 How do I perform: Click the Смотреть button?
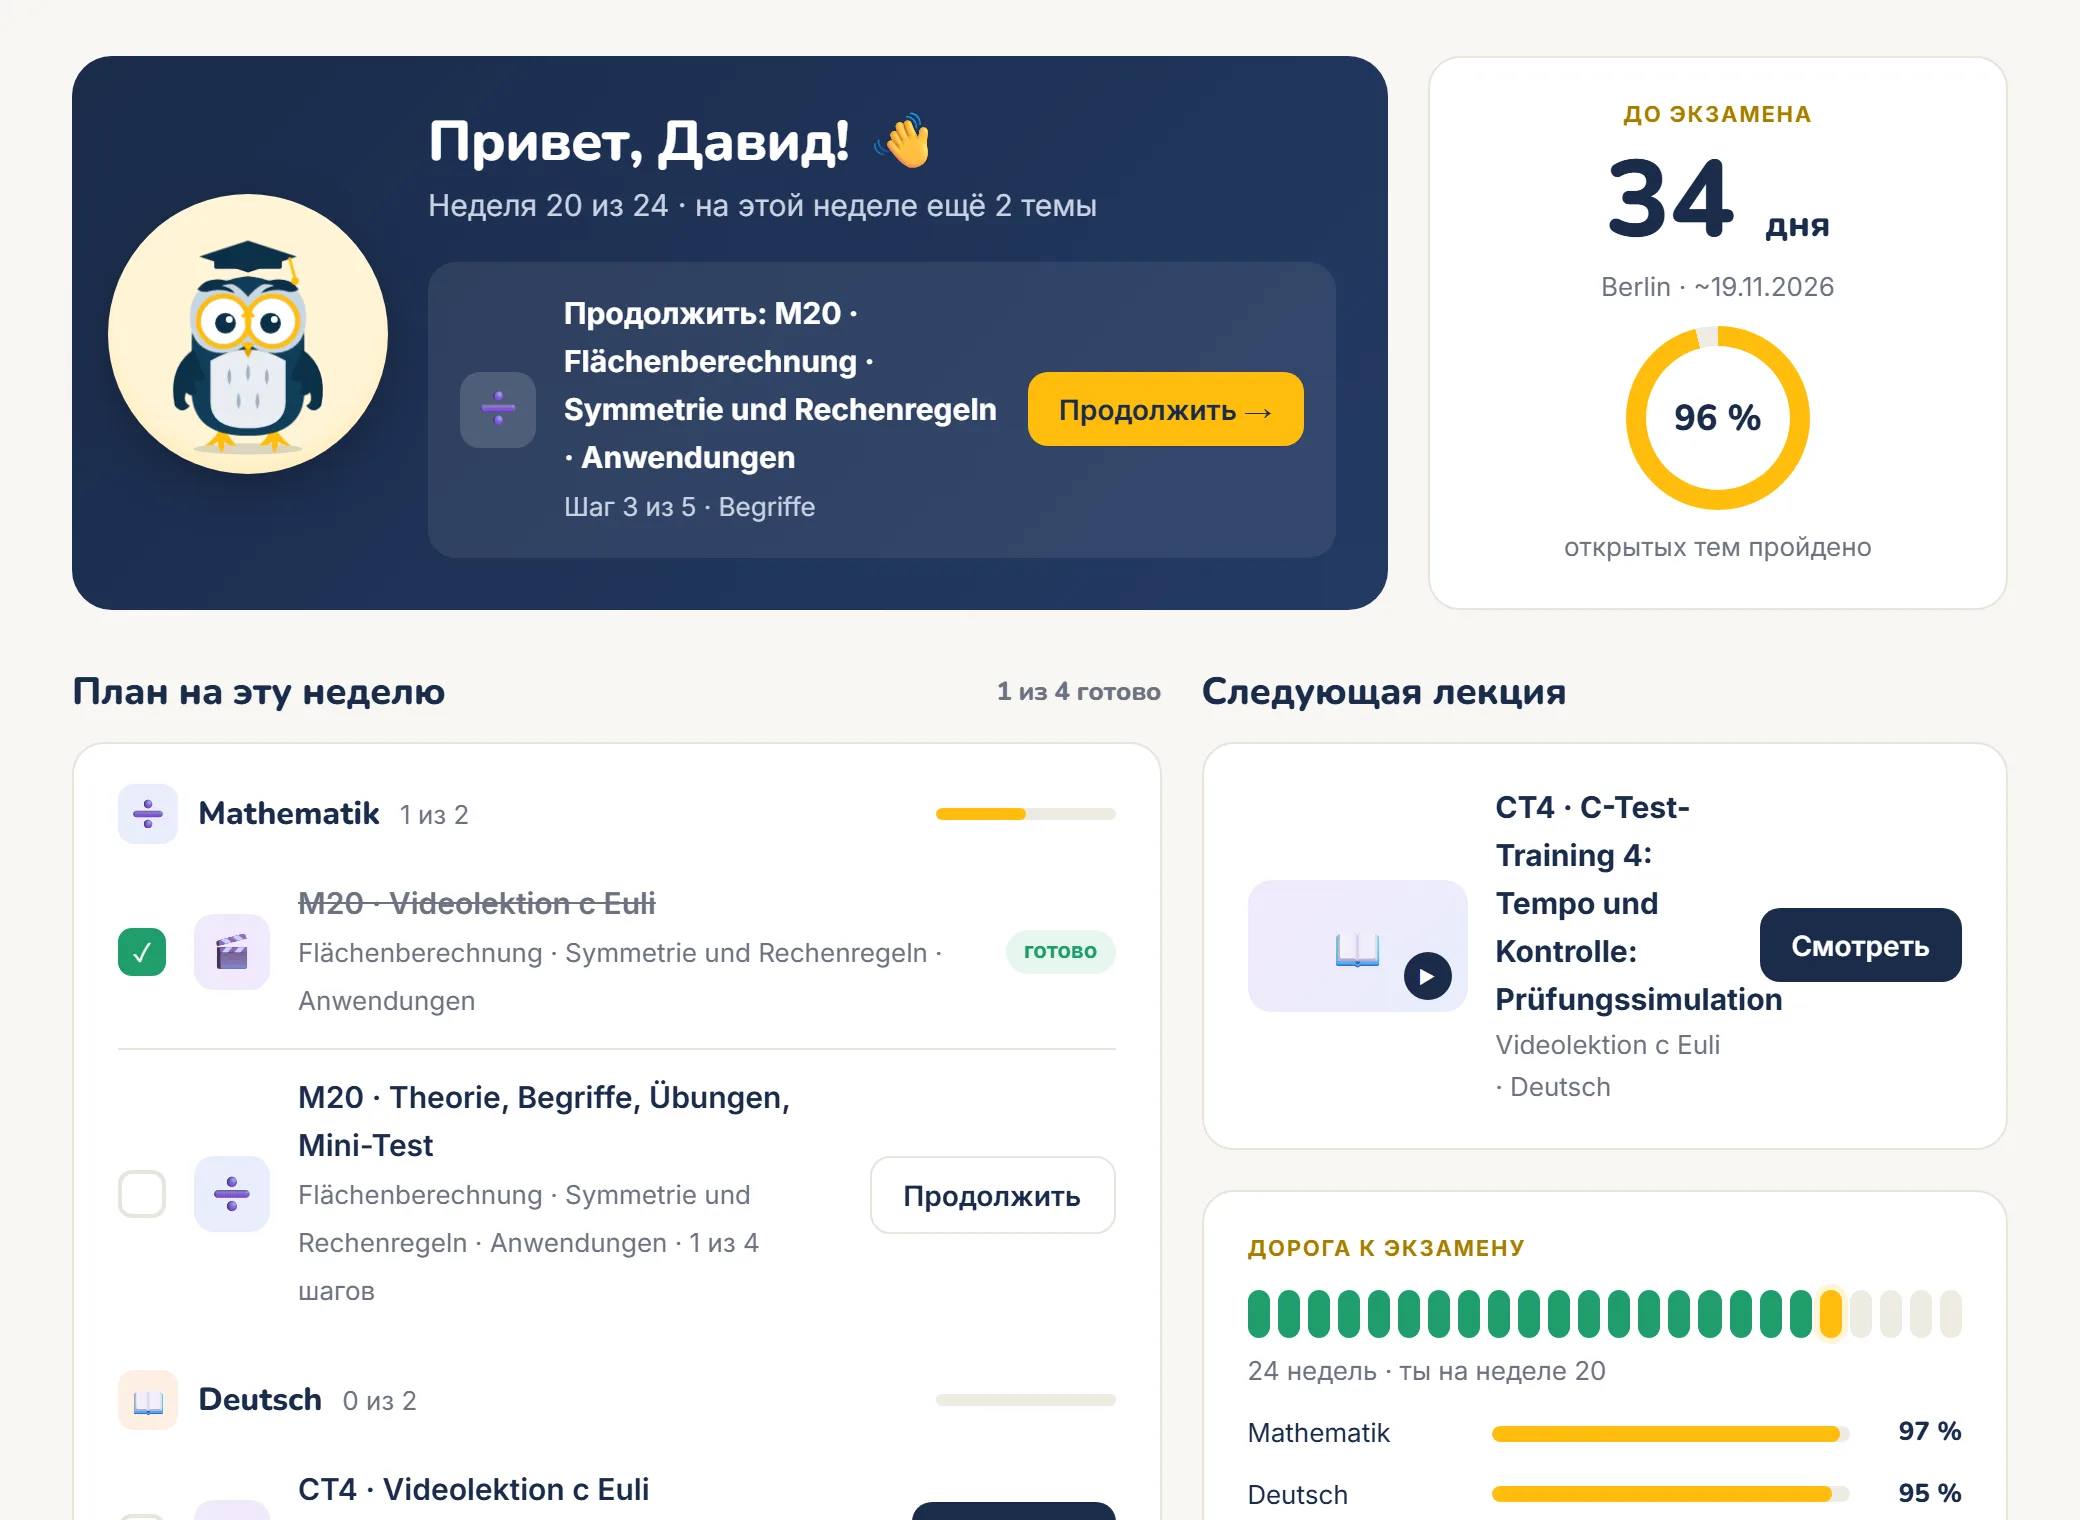click(1861, 945)
